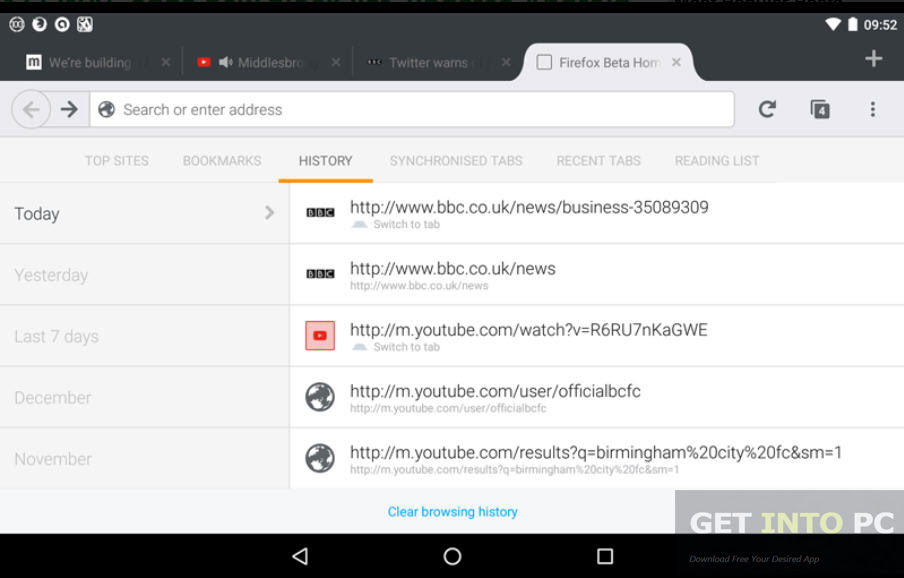
Task: Open bbc.co.uk/news/business-35089309 history entry
Action: (x=597, y=213)
